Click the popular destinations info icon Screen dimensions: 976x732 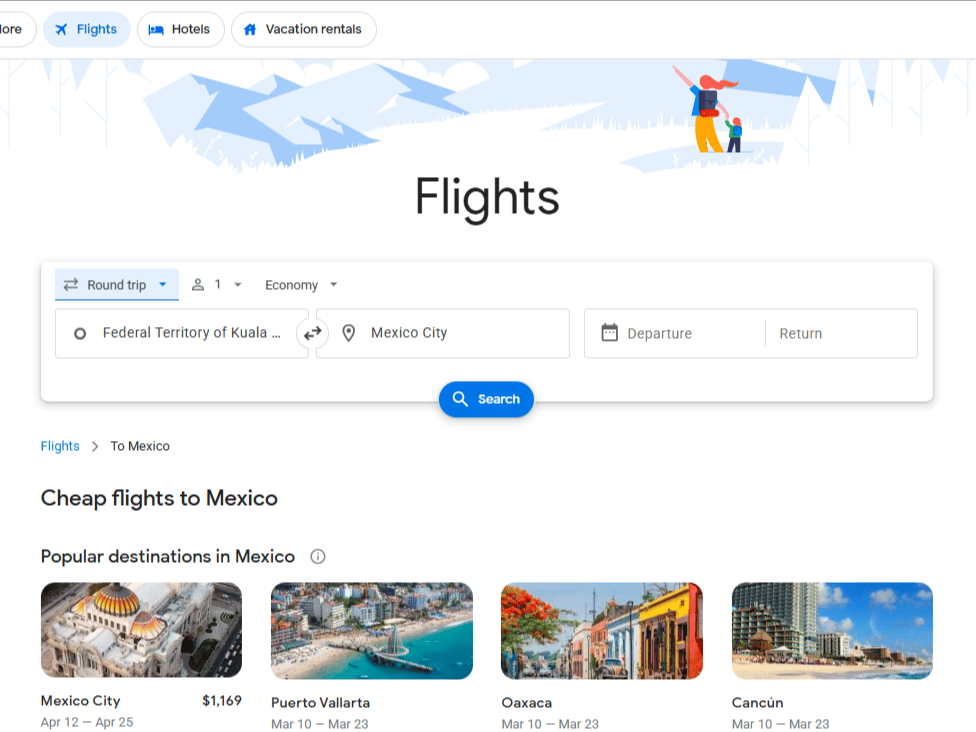(317, 556)
